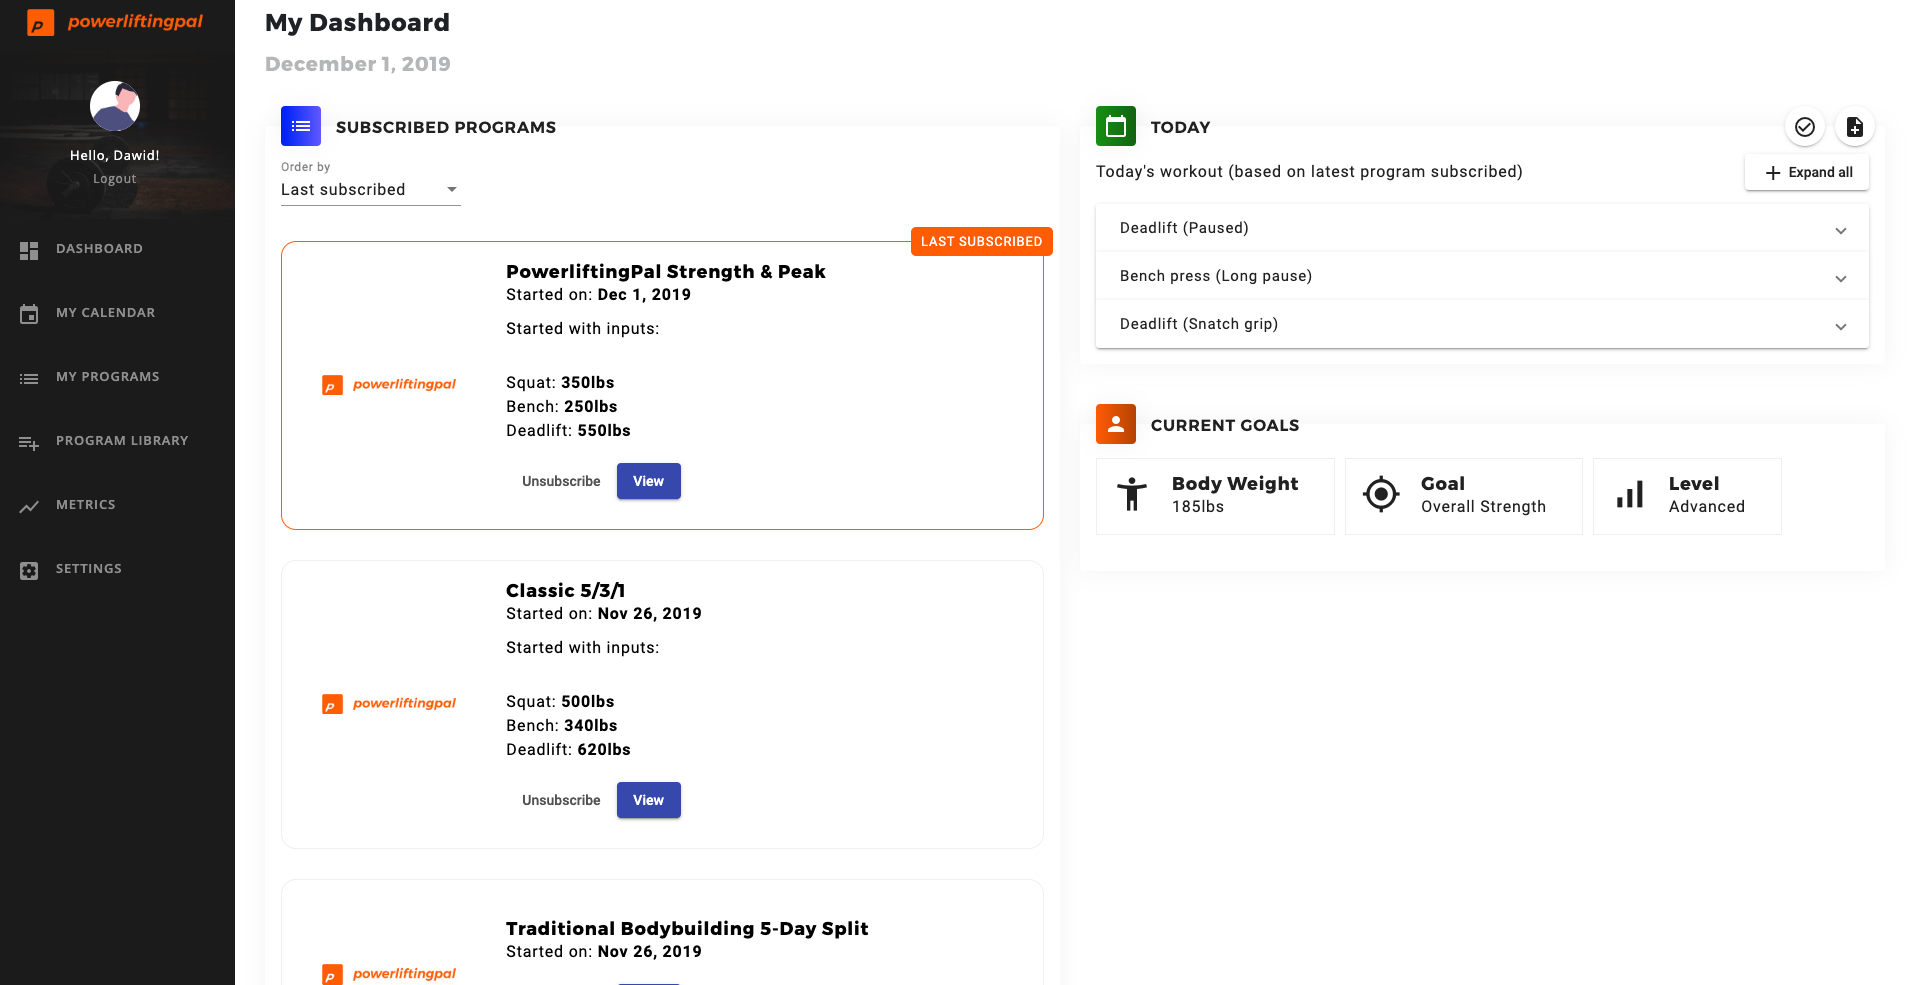Screen dimensions: 1907x985
Task: Click powerliftingpal logo in Classic 5/3/1 card
Action: coord(389,704)
